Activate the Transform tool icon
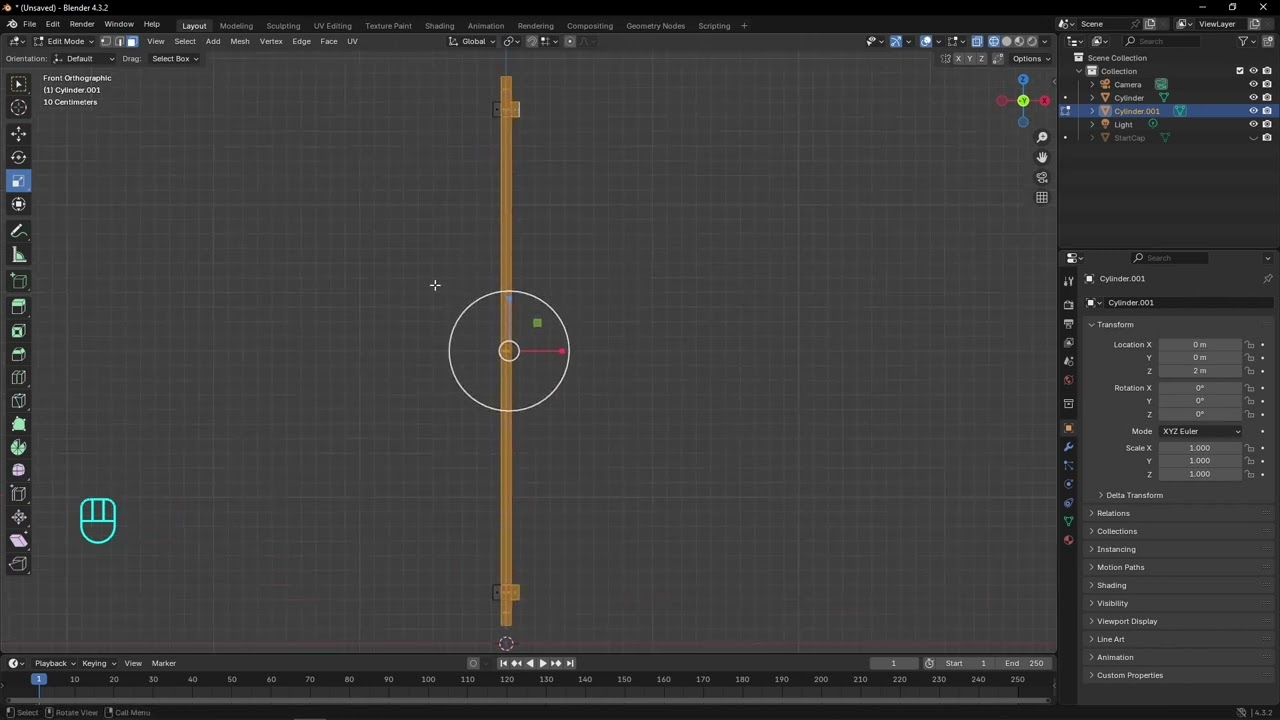 [x=19, y=204]
